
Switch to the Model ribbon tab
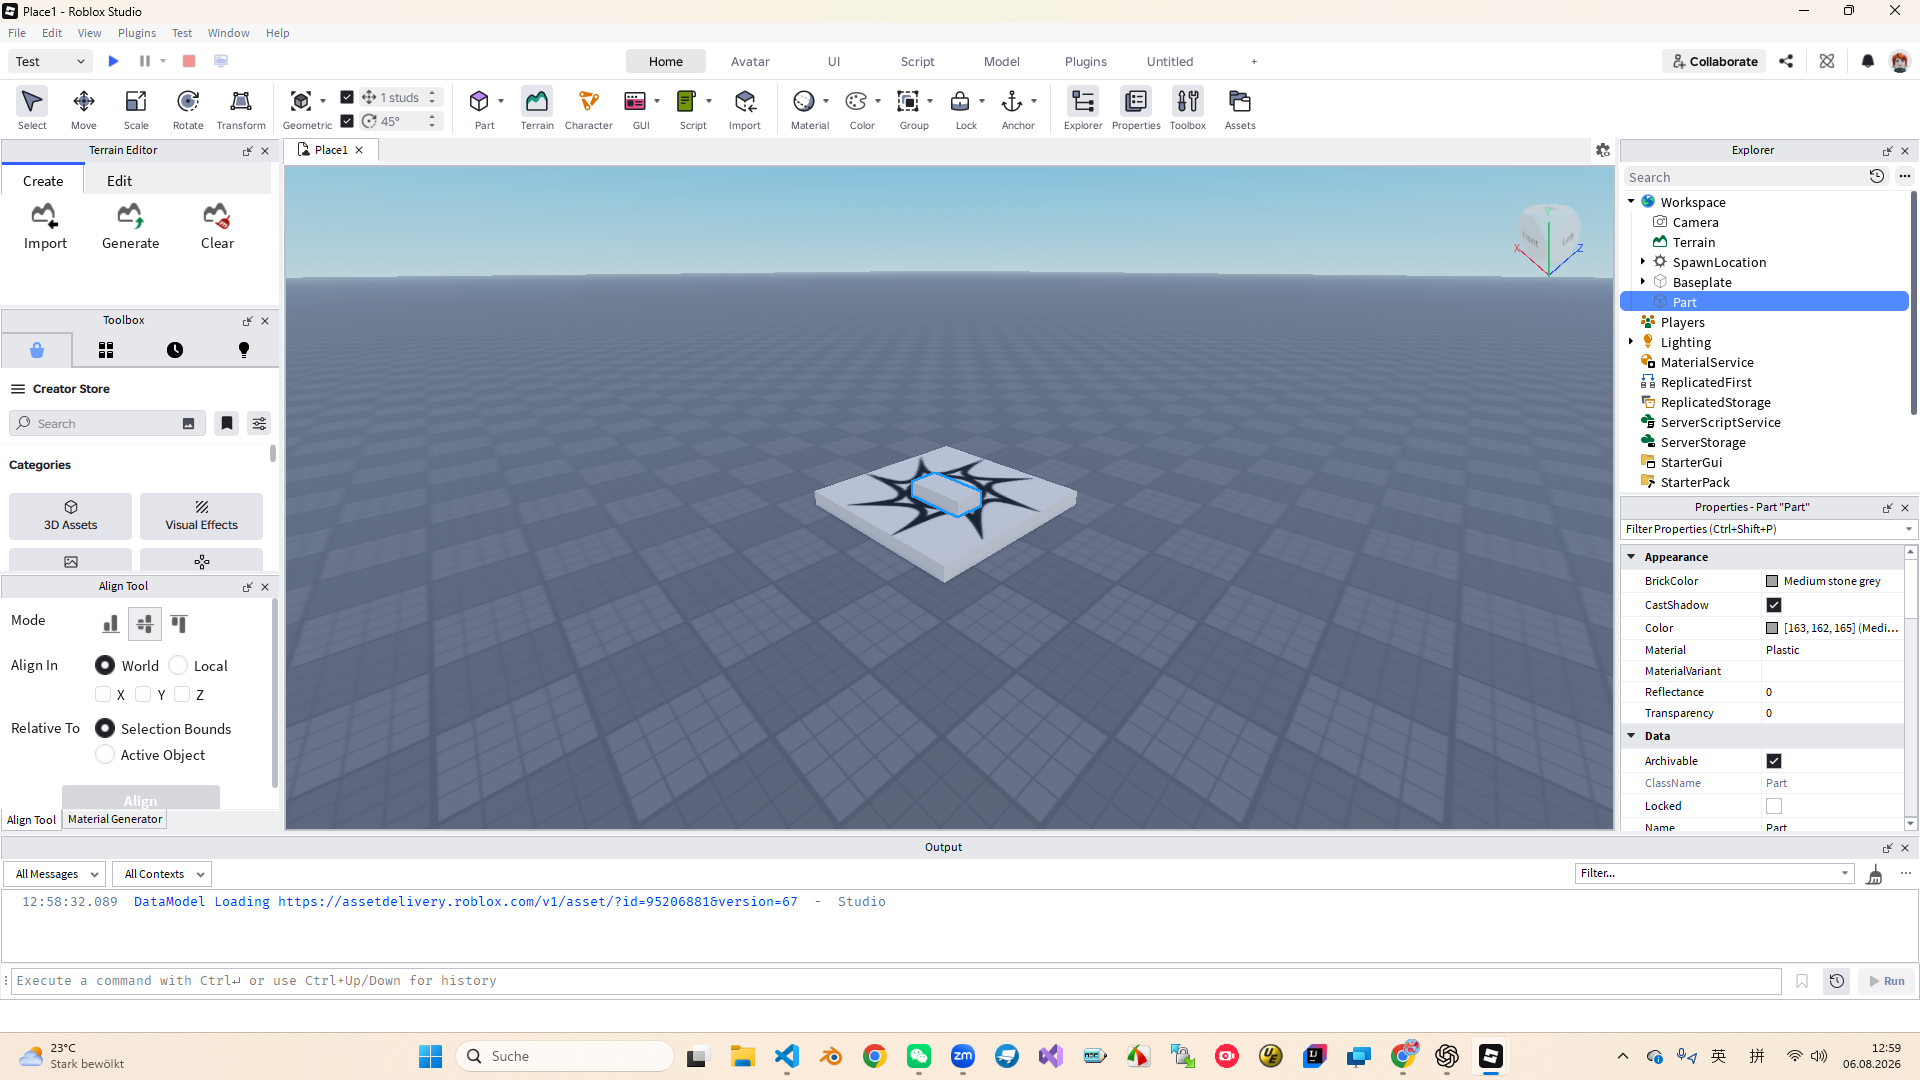1002,61
